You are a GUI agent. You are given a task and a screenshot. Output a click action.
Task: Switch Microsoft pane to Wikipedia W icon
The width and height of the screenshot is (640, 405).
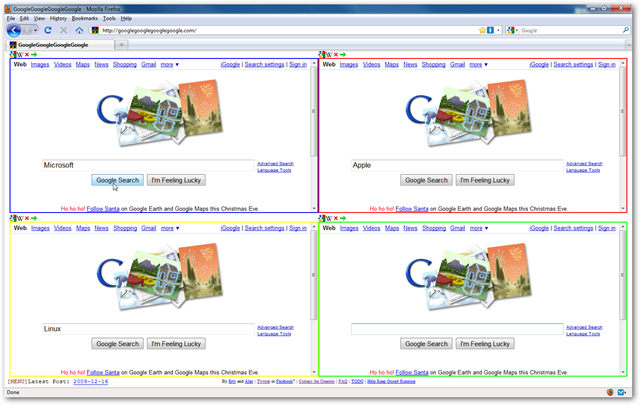[x=20, y=55]
